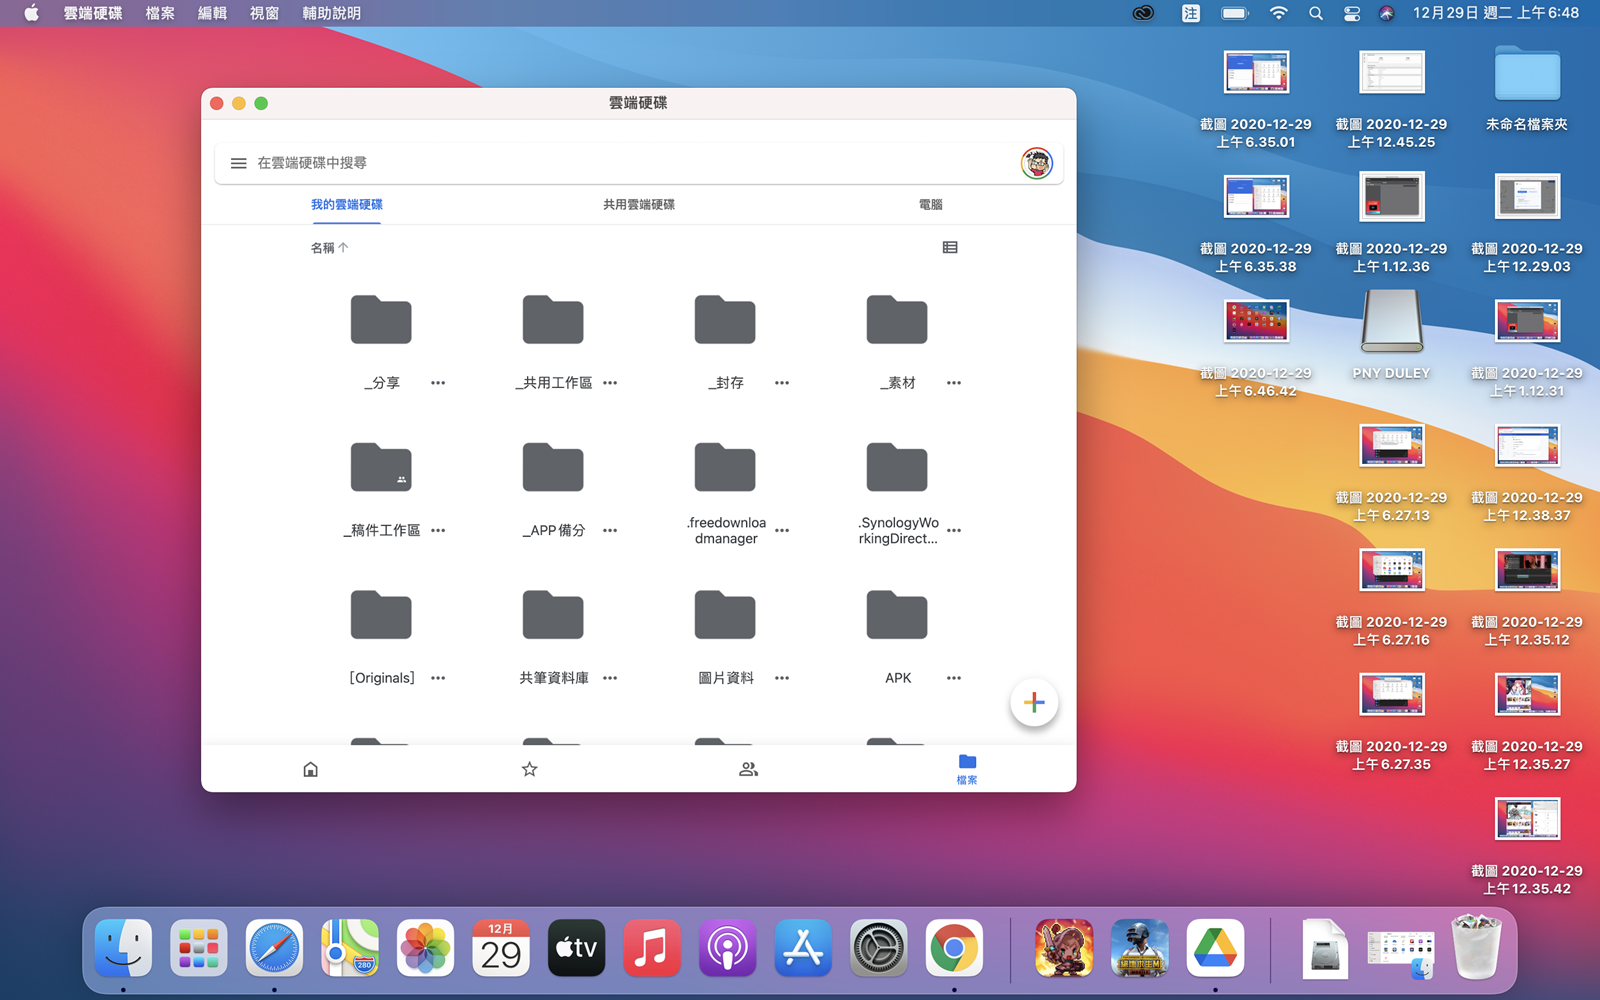Open the 圖片資料 folder

(x=725, y=616)
